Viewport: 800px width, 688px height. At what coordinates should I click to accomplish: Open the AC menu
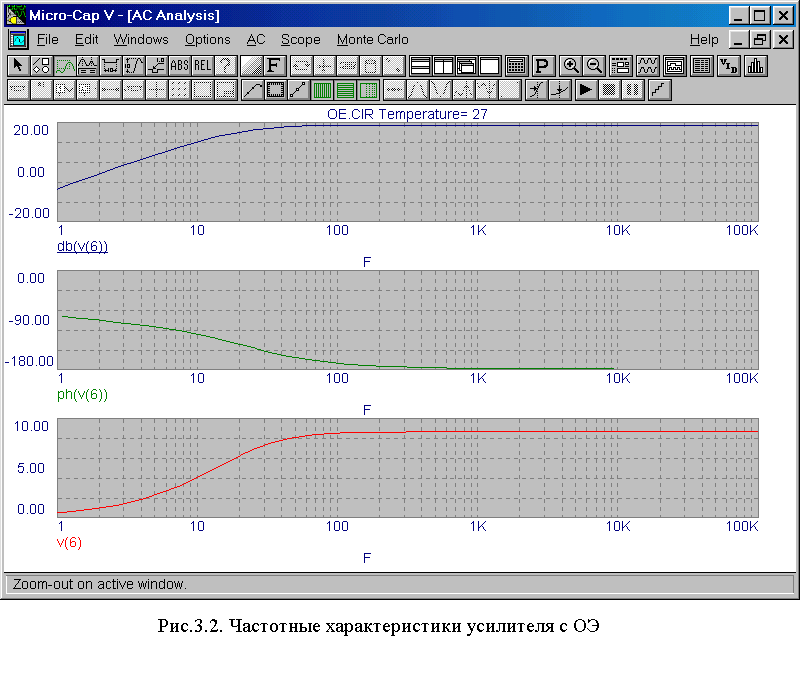256,40
